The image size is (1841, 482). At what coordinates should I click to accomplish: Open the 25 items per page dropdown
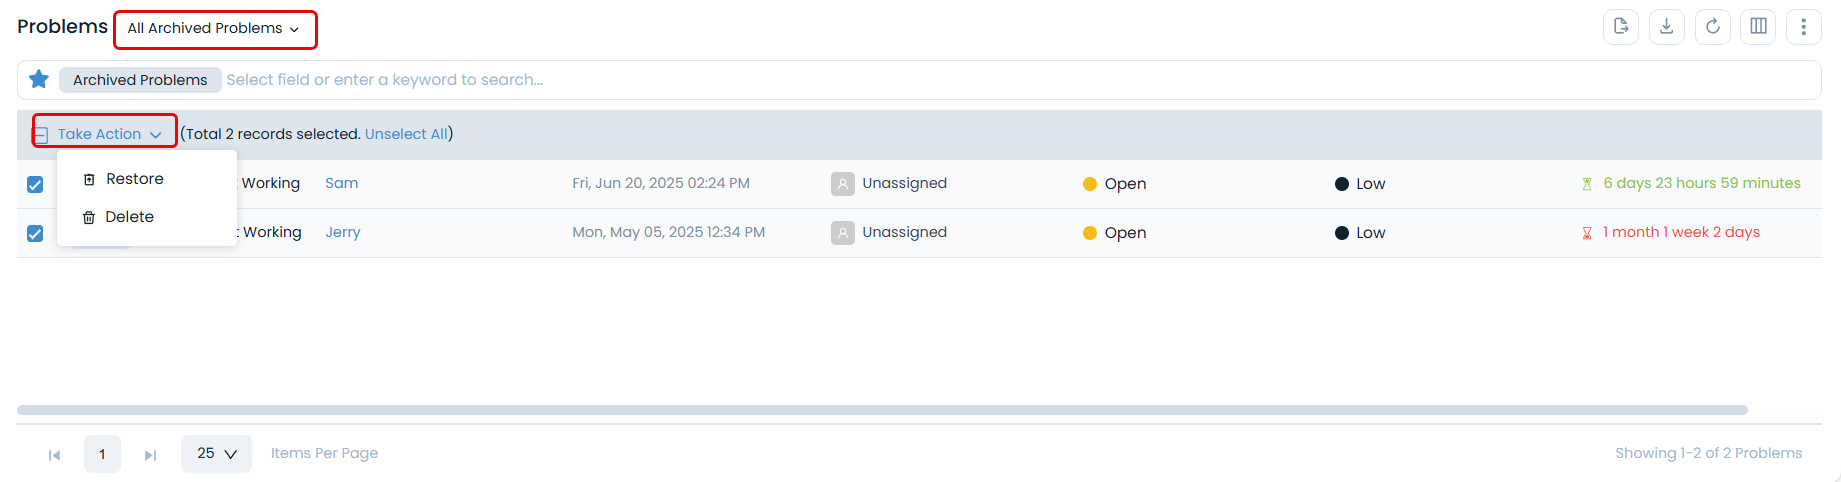tap(216, 454)
